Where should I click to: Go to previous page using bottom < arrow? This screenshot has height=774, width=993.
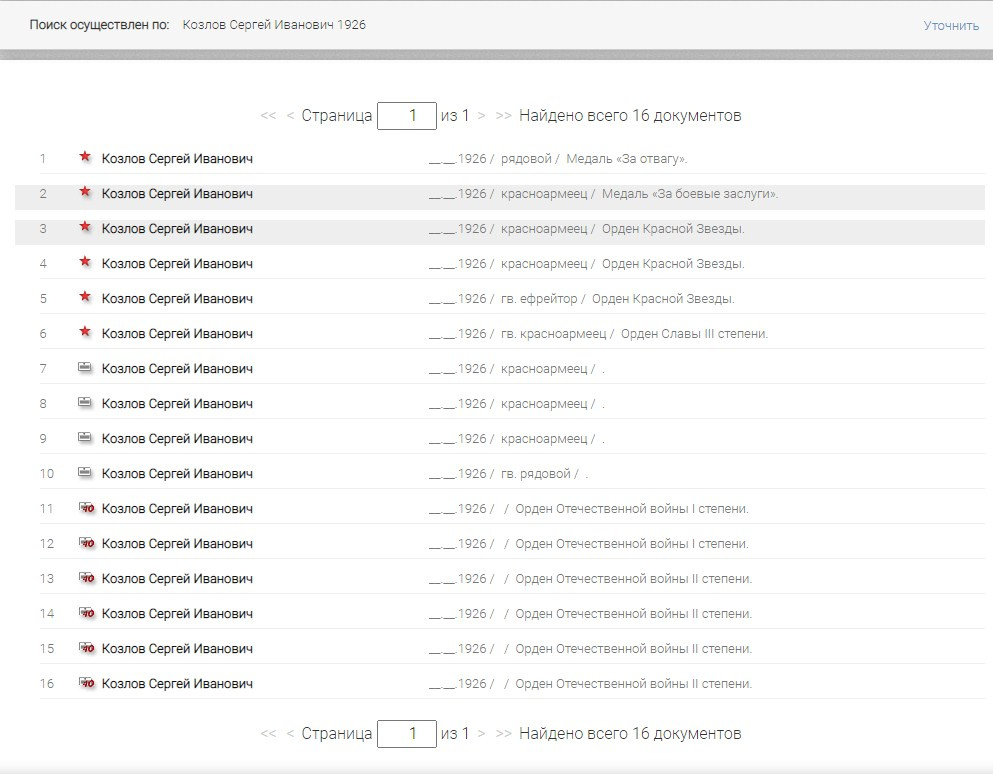pos(290,734)
